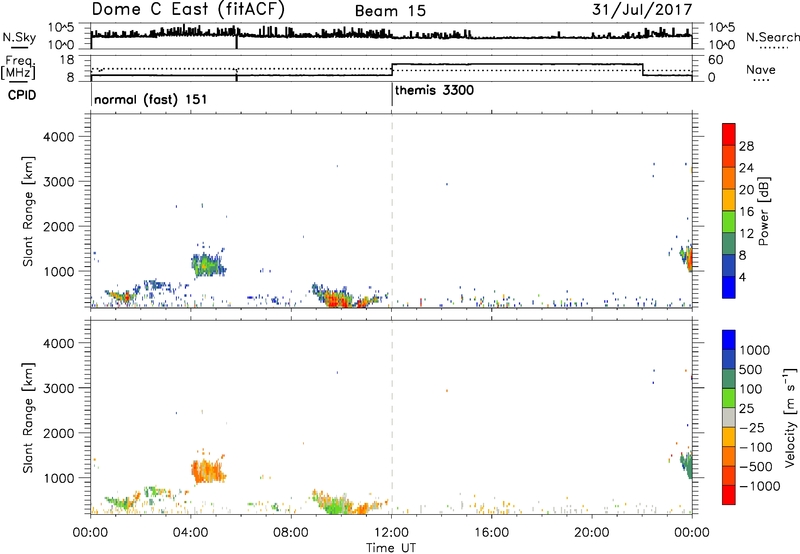The height and width of the screenshot is (554, 800).
Task: Click the red top segment of Power colorbar
Action: click(x=729, y=135)
